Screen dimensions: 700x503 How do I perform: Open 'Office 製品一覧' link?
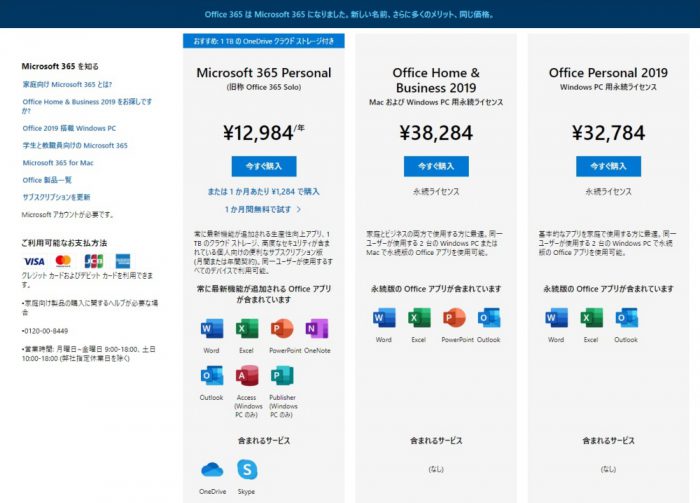(x=47, y=180)
